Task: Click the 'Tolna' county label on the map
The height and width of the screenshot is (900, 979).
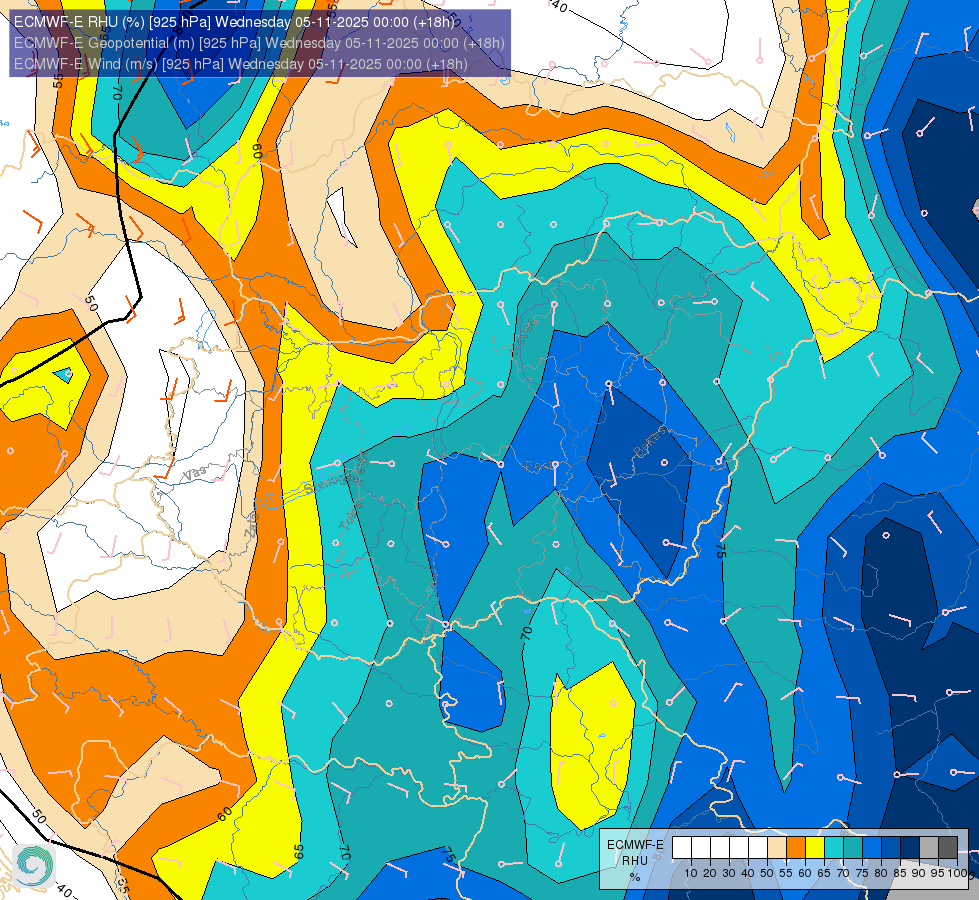Action: (350, 515)
